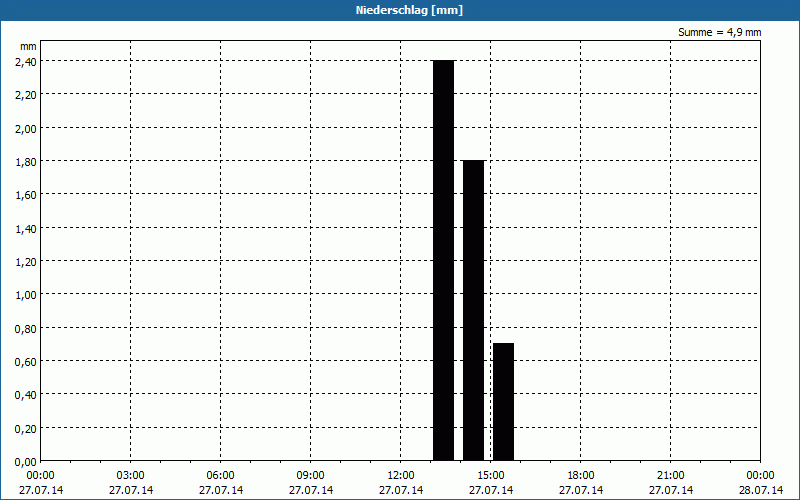Click the Niederschlag [mm] title

(409, 10)
